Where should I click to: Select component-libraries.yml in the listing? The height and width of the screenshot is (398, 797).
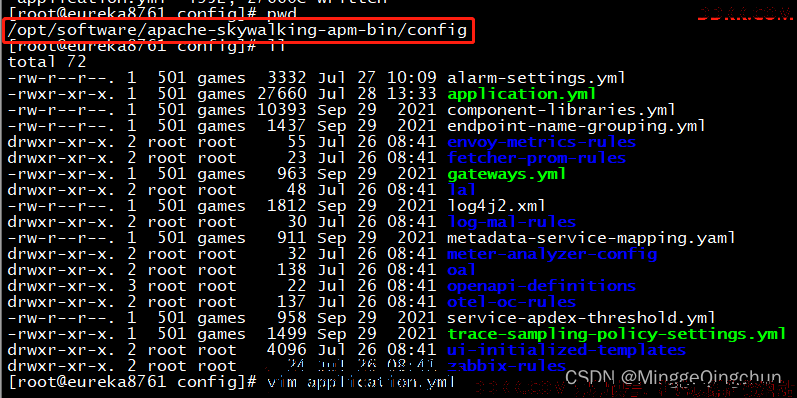click(561, 110)
